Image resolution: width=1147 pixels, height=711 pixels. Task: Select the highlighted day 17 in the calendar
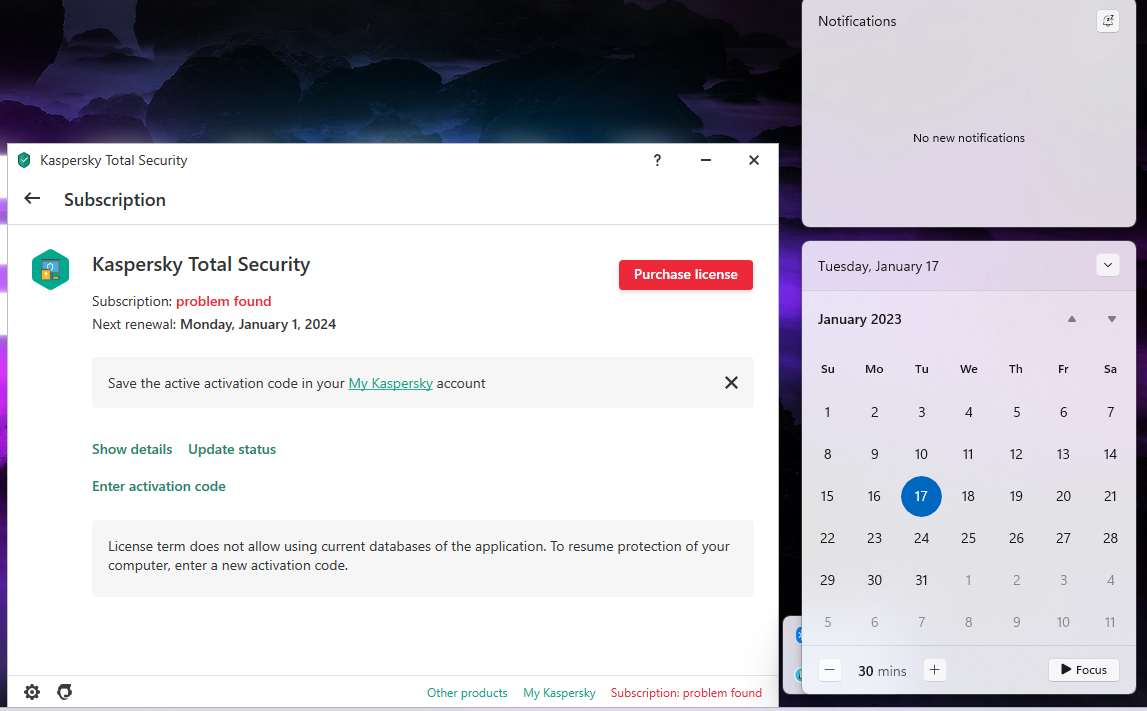(x=921, y=496)
